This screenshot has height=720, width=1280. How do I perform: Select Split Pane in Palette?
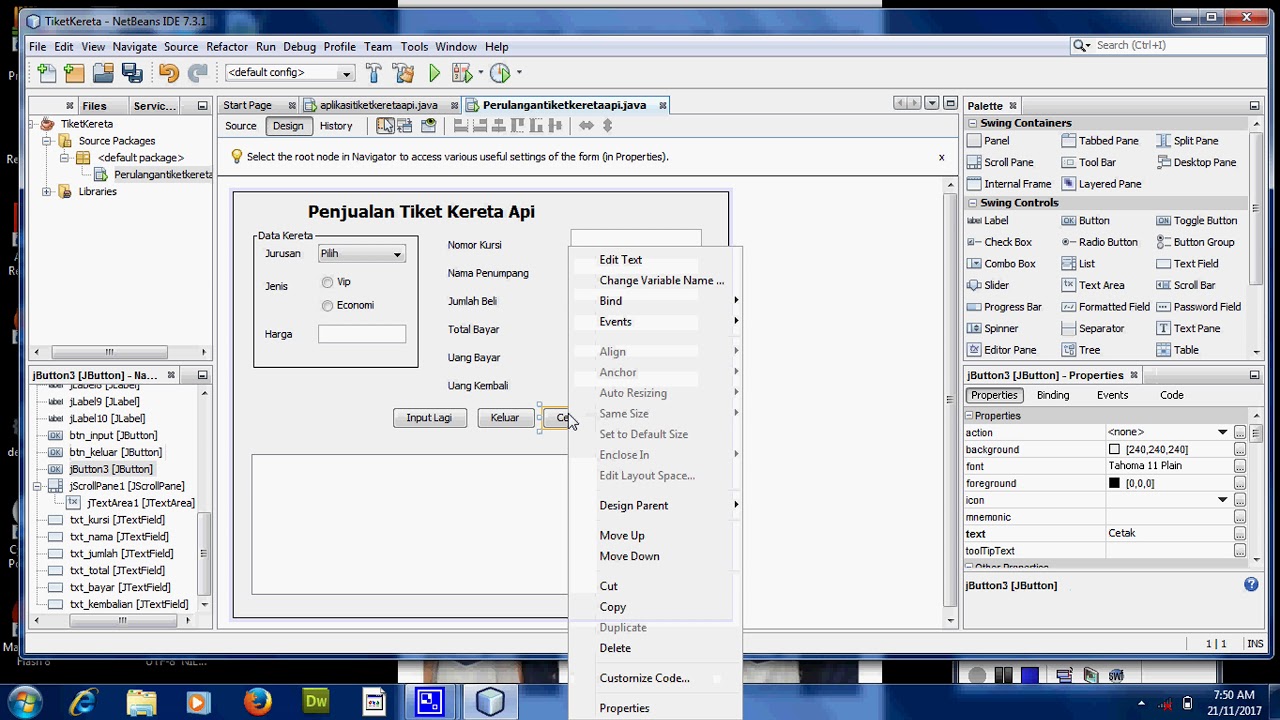[x=1187, y=141]
